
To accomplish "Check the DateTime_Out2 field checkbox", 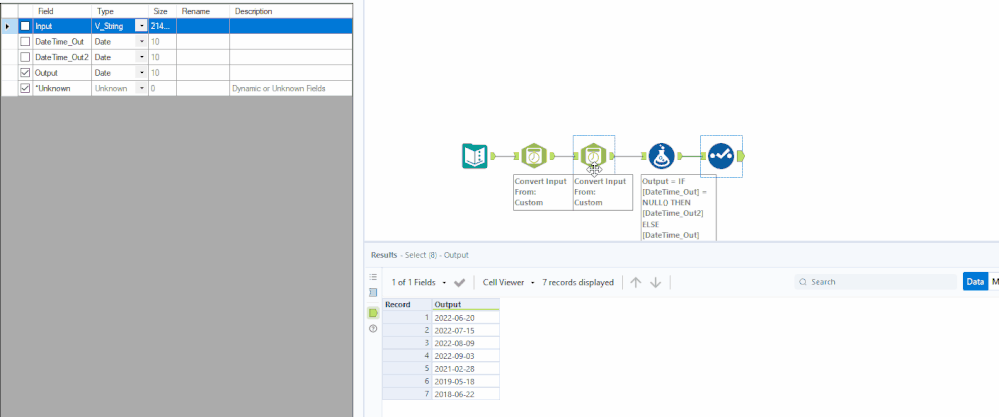I will [x=25, y=57].
